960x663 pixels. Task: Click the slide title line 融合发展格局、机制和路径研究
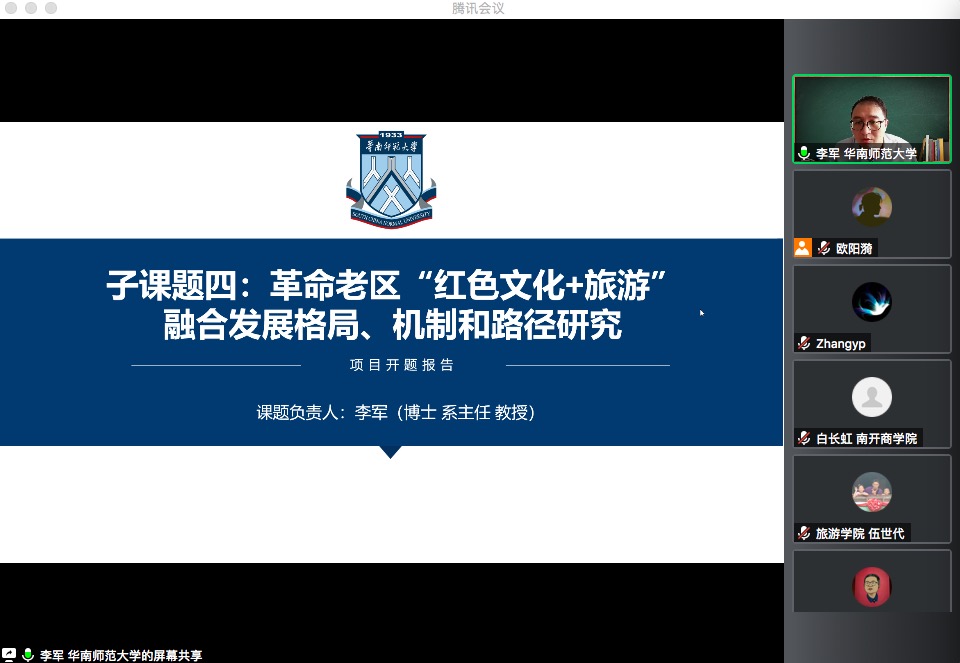(x=392, y=324)
